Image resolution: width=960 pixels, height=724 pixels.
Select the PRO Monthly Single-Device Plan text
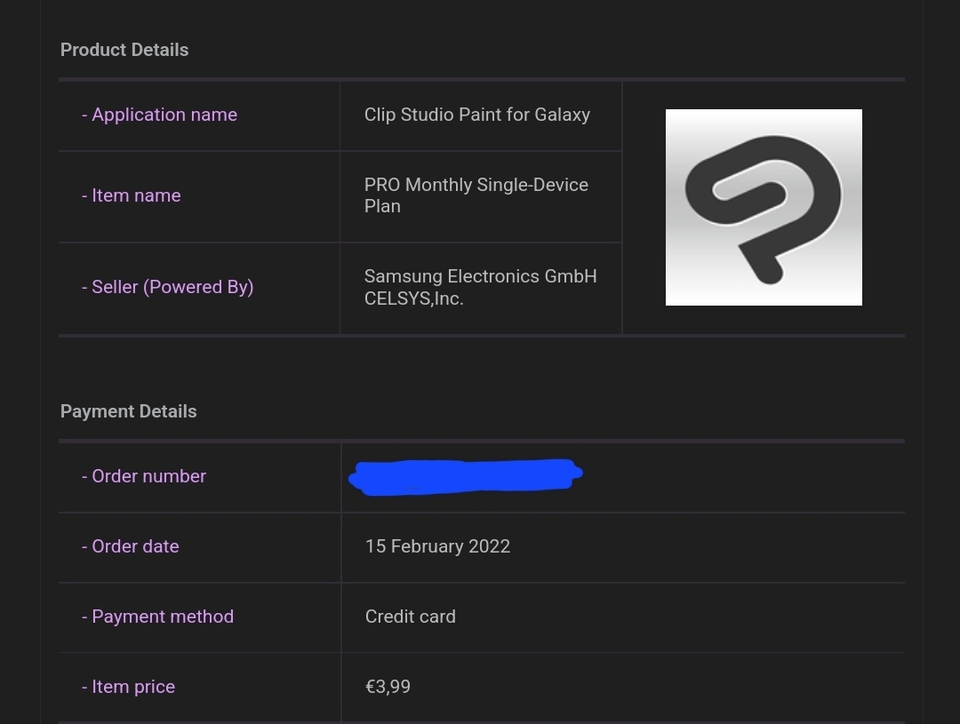pyautogui.click(x=476, y=195)
